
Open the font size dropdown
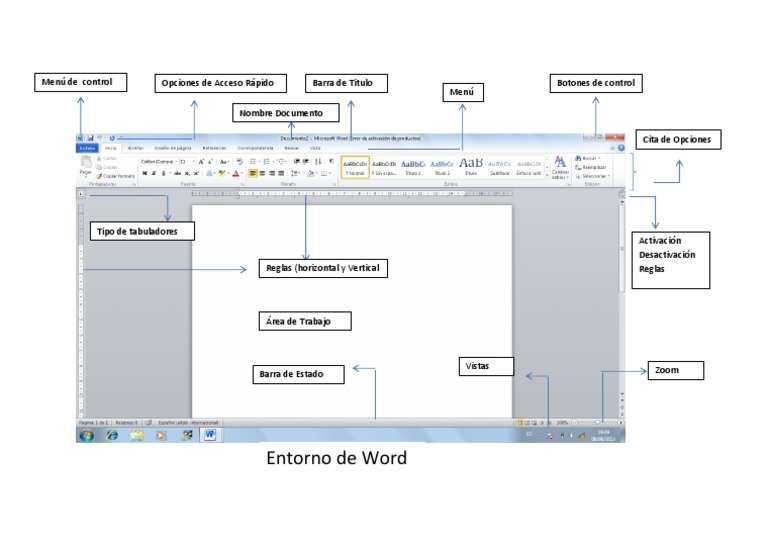(187, 161)
